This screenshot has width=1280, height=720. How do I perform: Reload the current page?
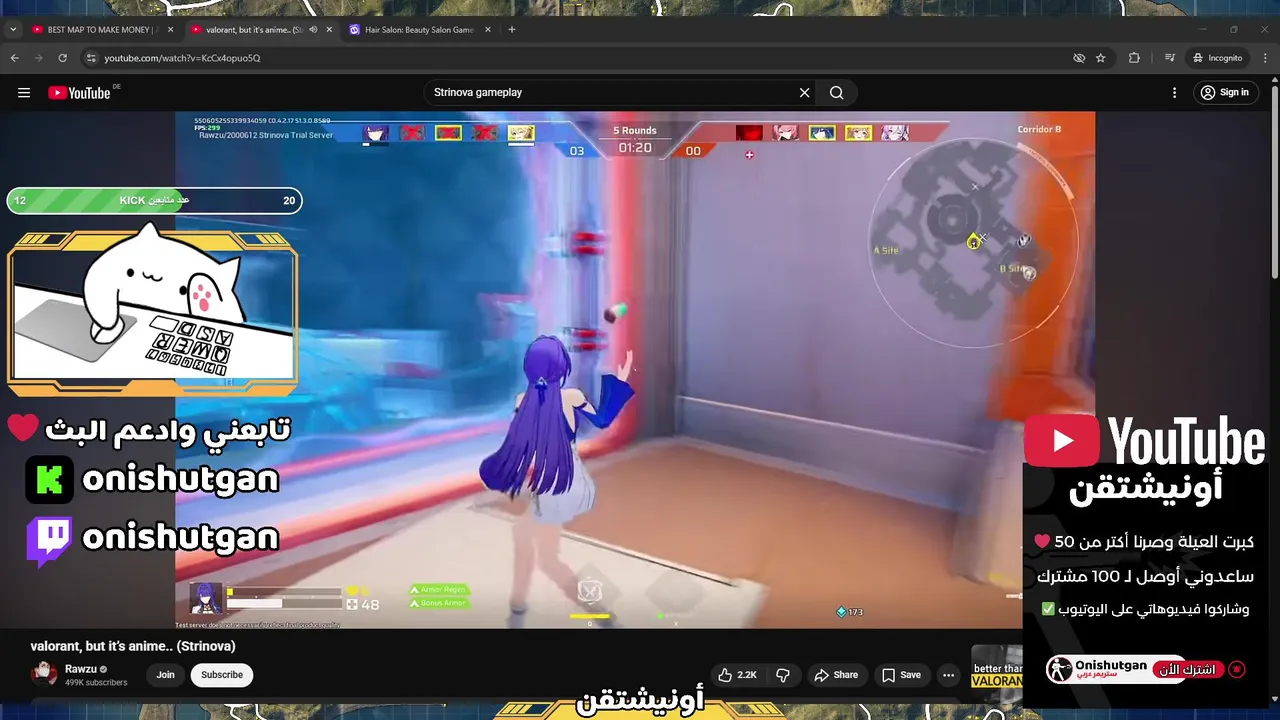coord(63,58)
